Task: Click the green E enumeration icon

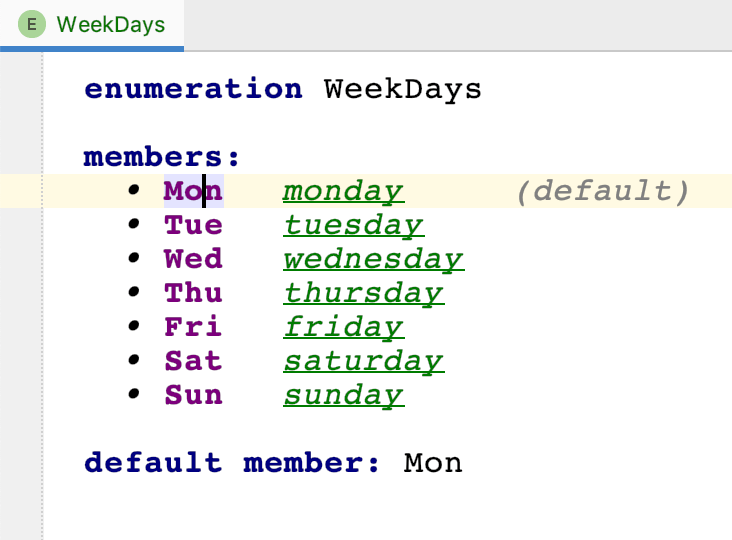Action: click(33, 24)
